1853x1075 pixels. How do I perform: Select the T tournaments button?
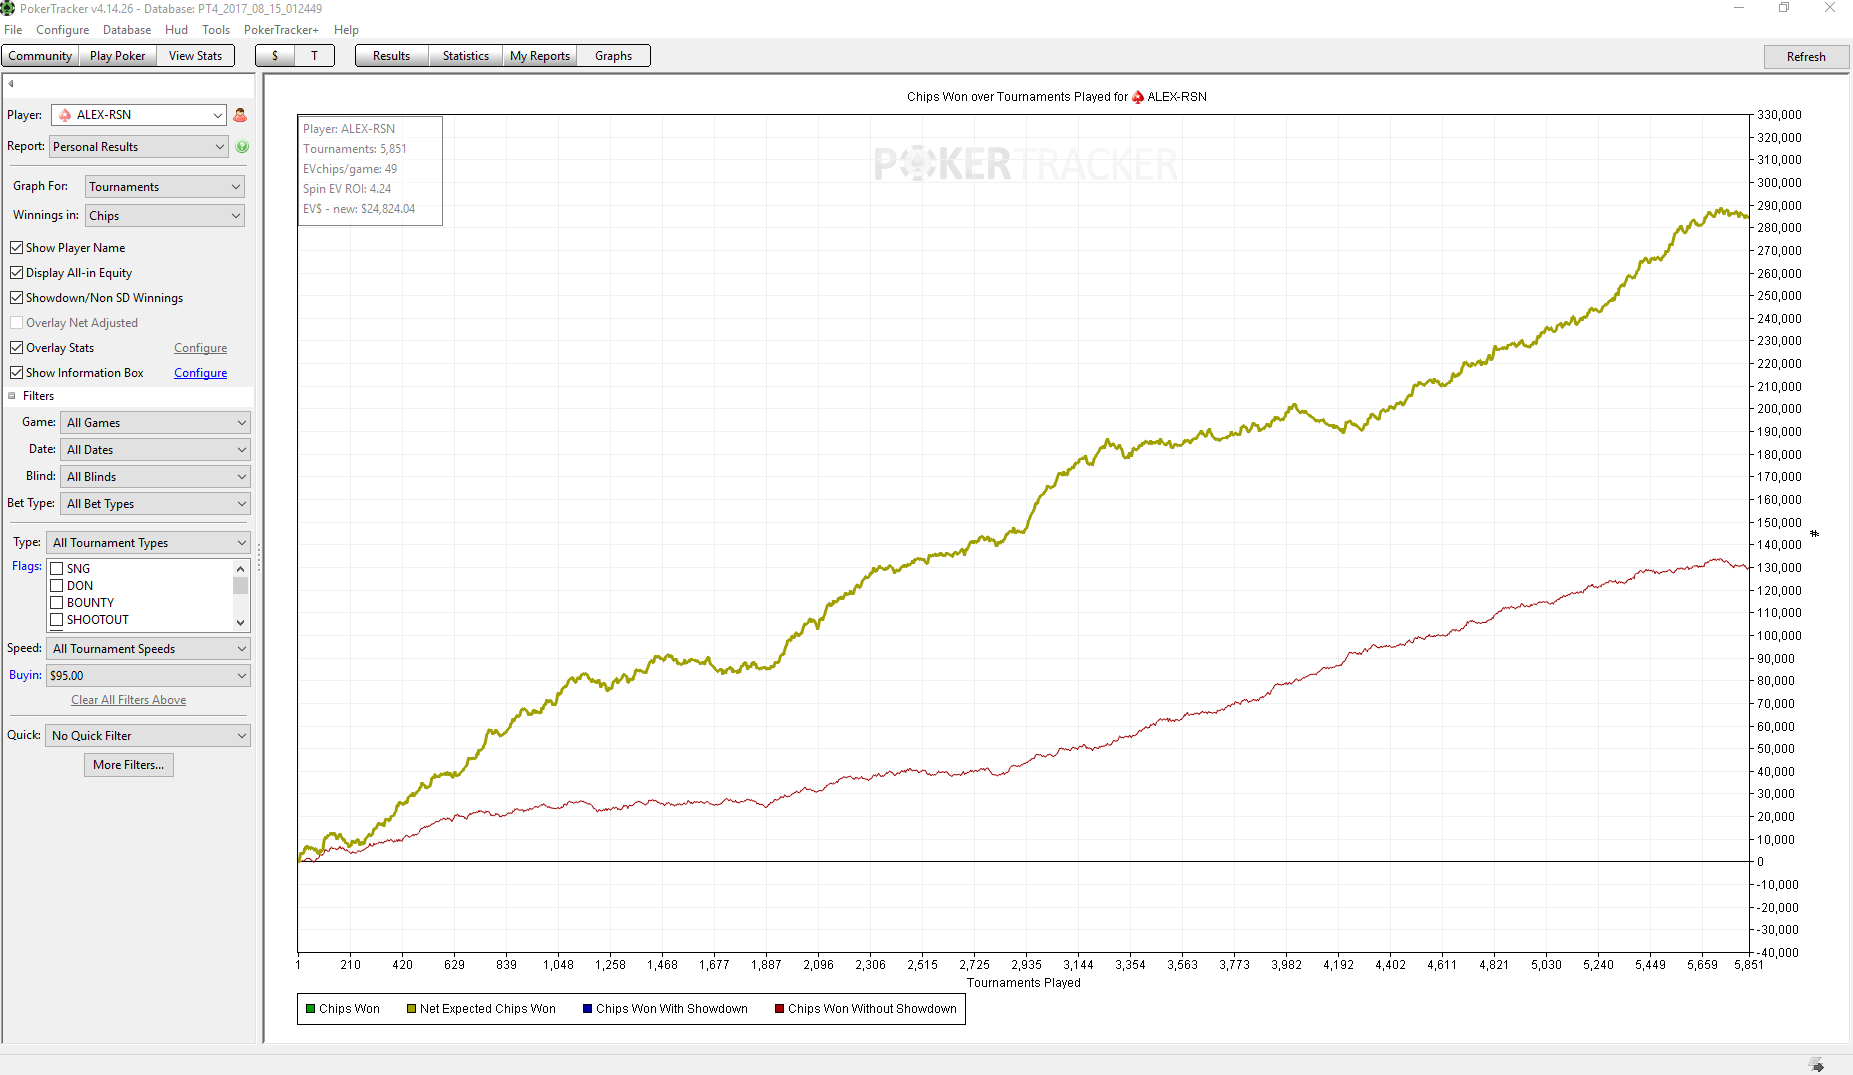click(314, 56)
